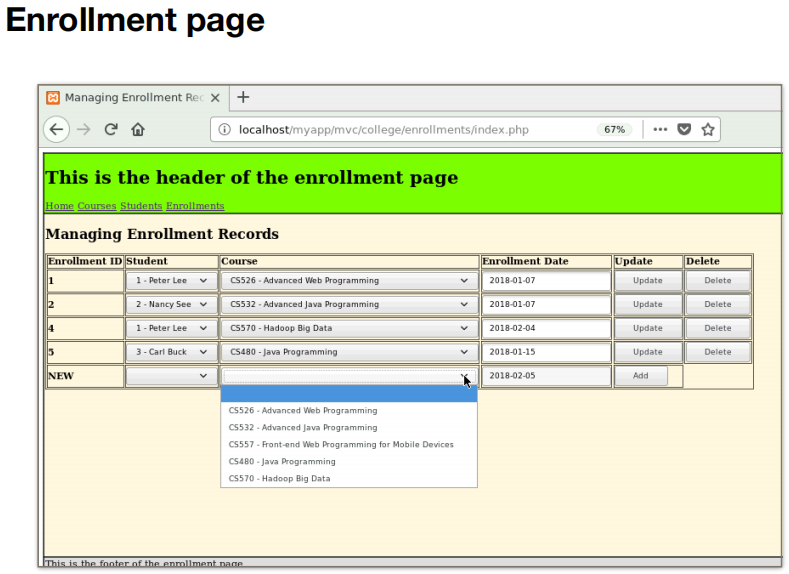Viewport: 789px width, 574px height.
Task: Select the blank highlighted option in course list
Action: [349, 393]
